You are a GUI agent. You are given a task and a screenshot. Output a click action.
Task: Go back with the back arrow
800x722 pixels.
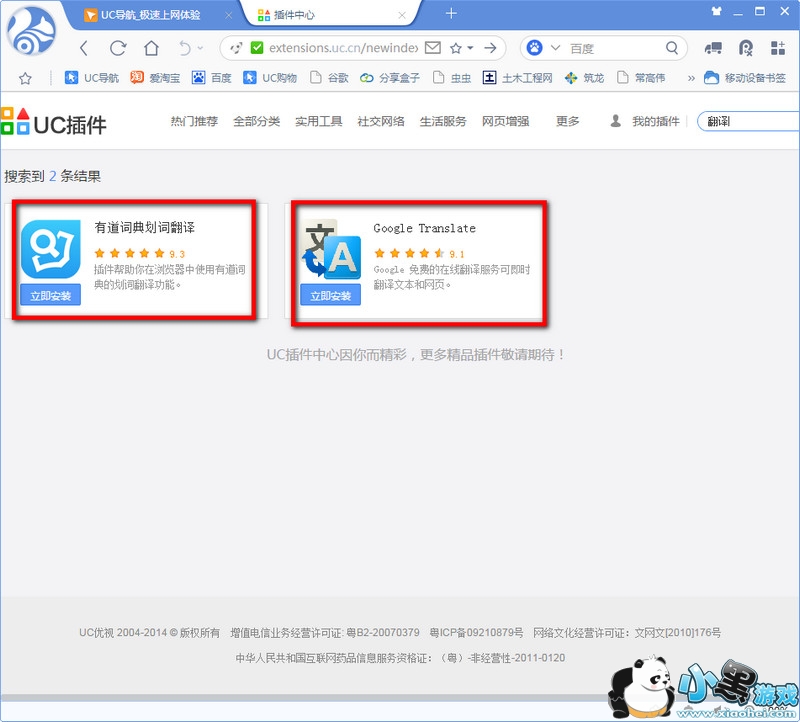(85, 48)
